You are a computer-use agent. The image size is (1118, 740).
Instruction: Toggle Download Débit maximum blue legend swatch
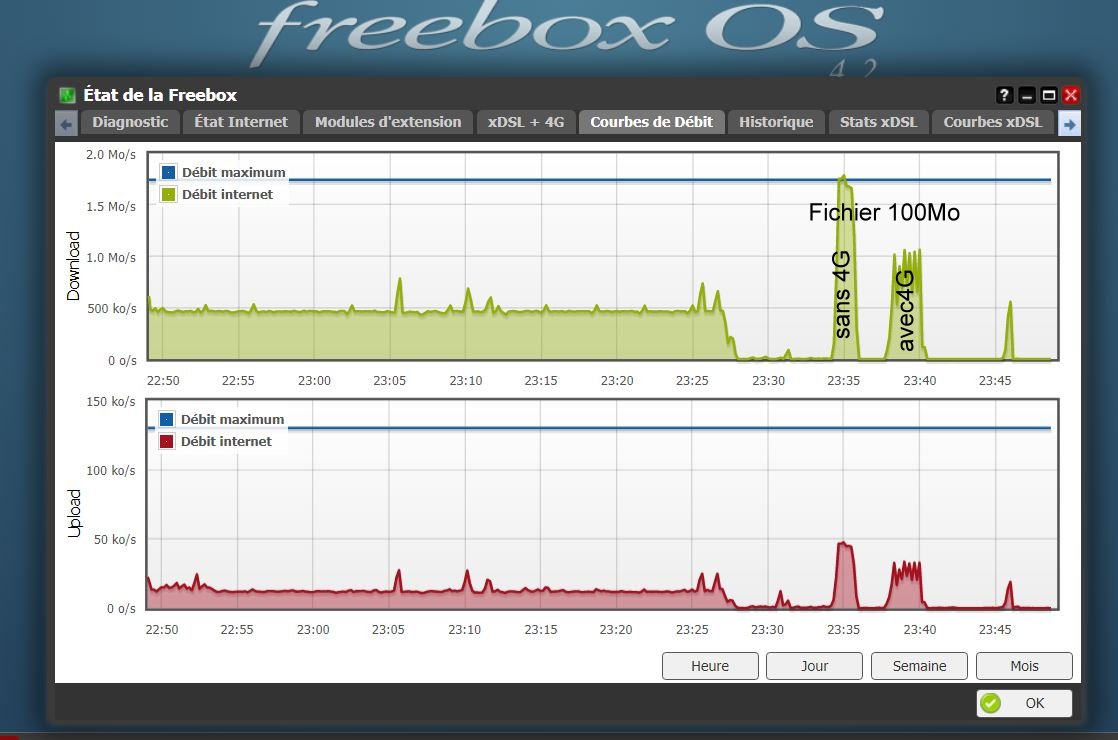tap(168, 172)
